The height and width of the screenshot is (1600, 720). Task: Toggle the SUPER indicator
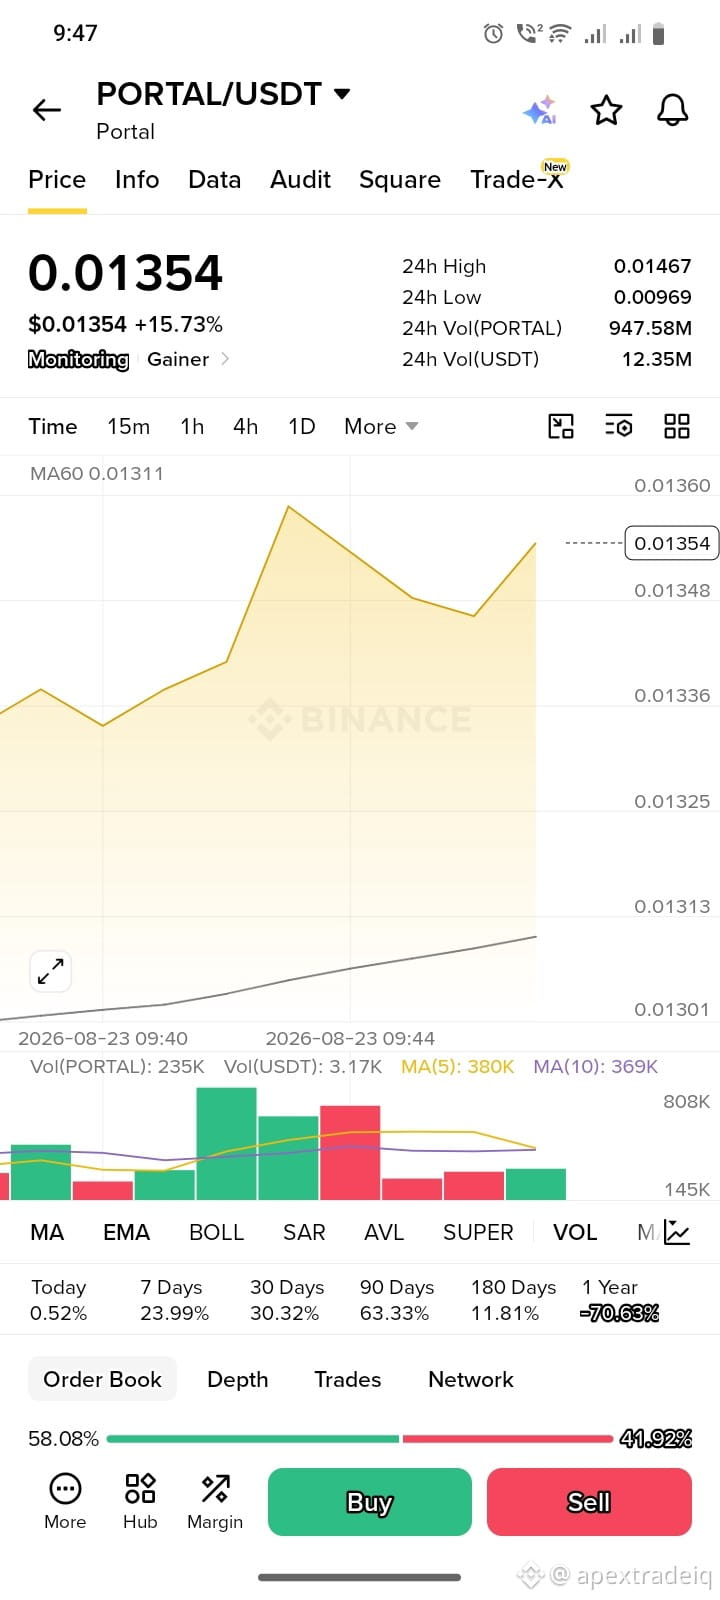(x=478, y=1232)
